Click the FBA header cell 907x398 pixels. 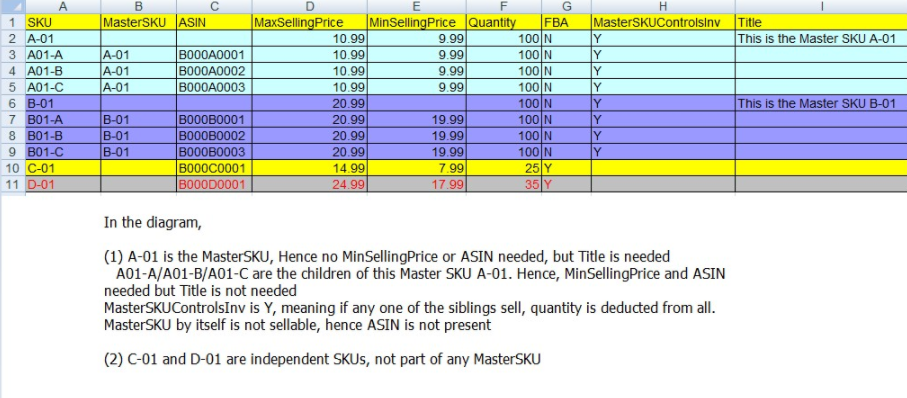[x=566, y=23]
